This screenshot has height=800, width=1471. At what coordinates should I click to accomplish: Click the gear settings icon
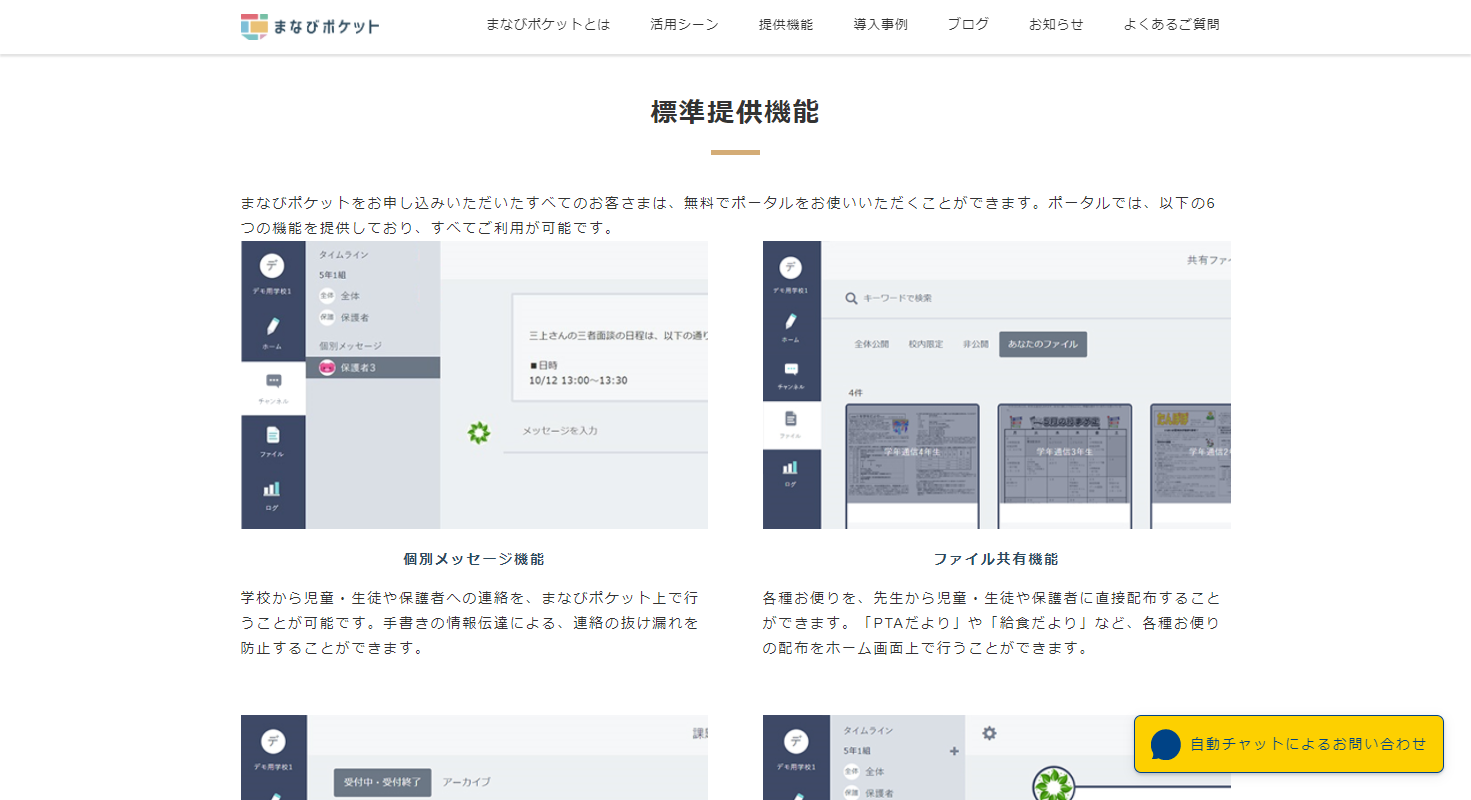pyautogui.click(x=989, y=733)
